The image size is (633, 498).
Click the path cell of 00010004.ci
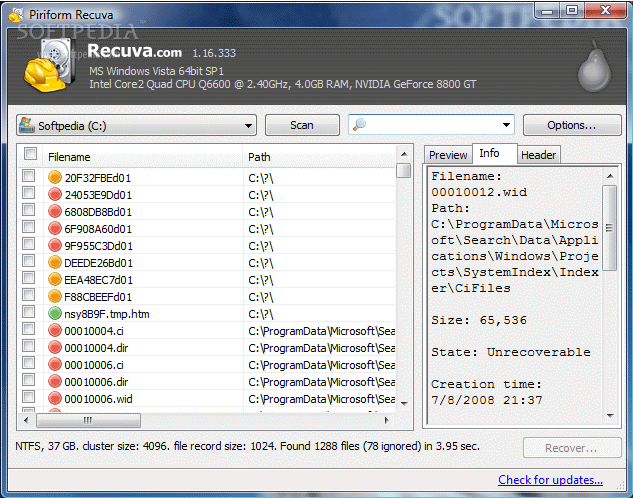tap(321, 331)
